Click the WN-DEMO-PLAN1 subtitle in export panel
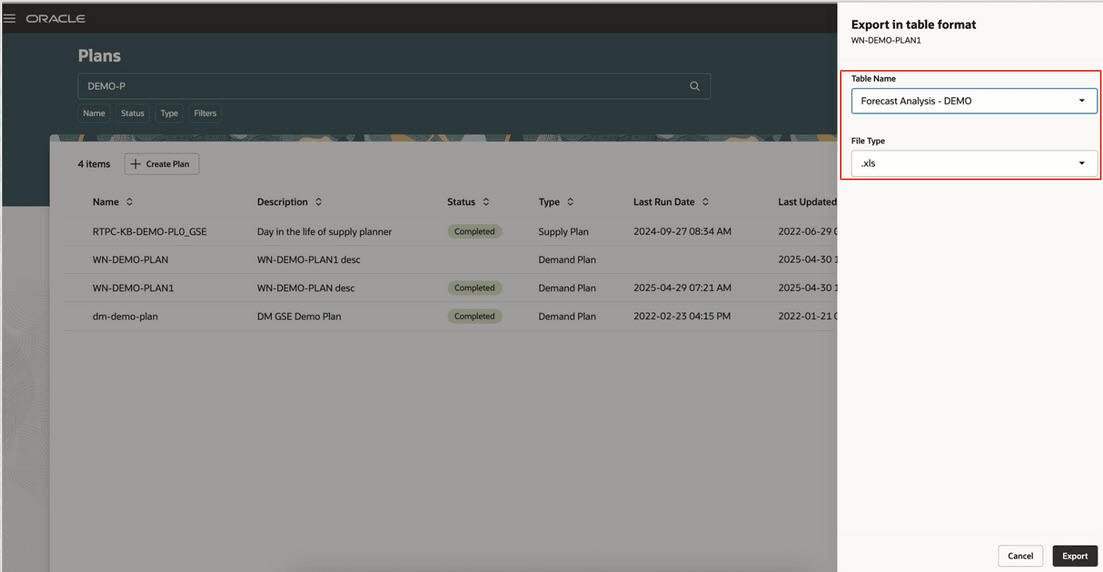 (886, 40)
